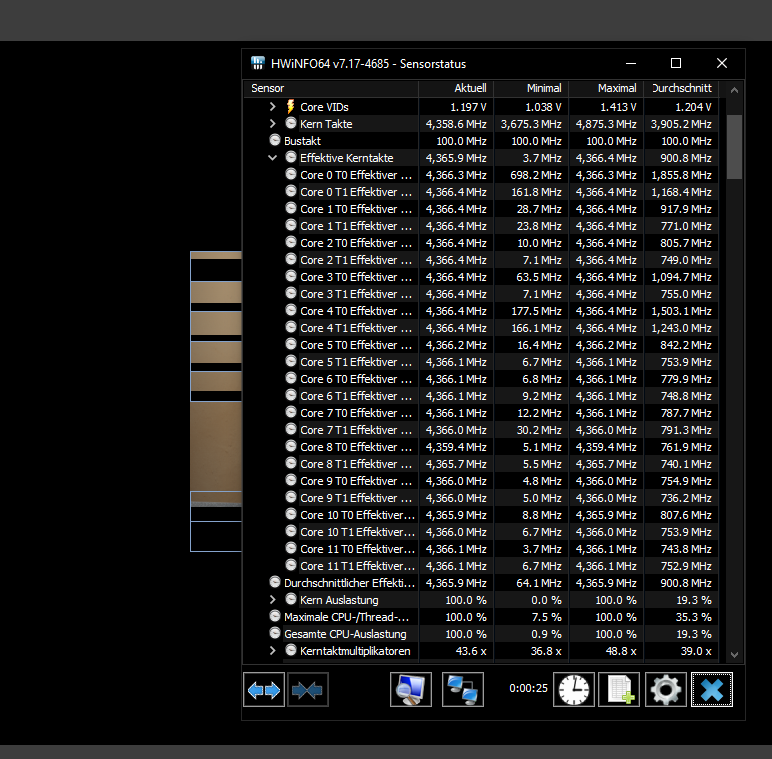
Task: Open the remote network computers icon
Action: (463, 690)
